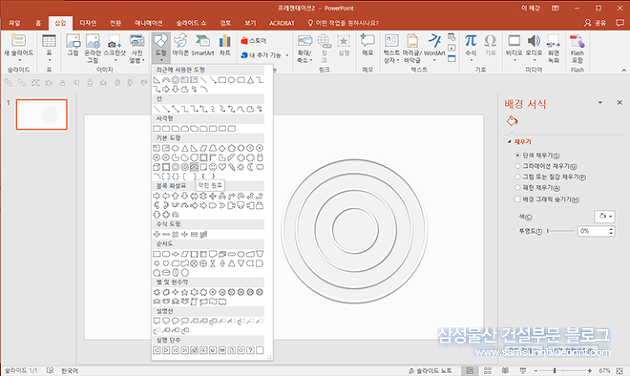This screenshot has height=376, width=630.
Task: Click the 비디오 video button
Action: (514, 47)
